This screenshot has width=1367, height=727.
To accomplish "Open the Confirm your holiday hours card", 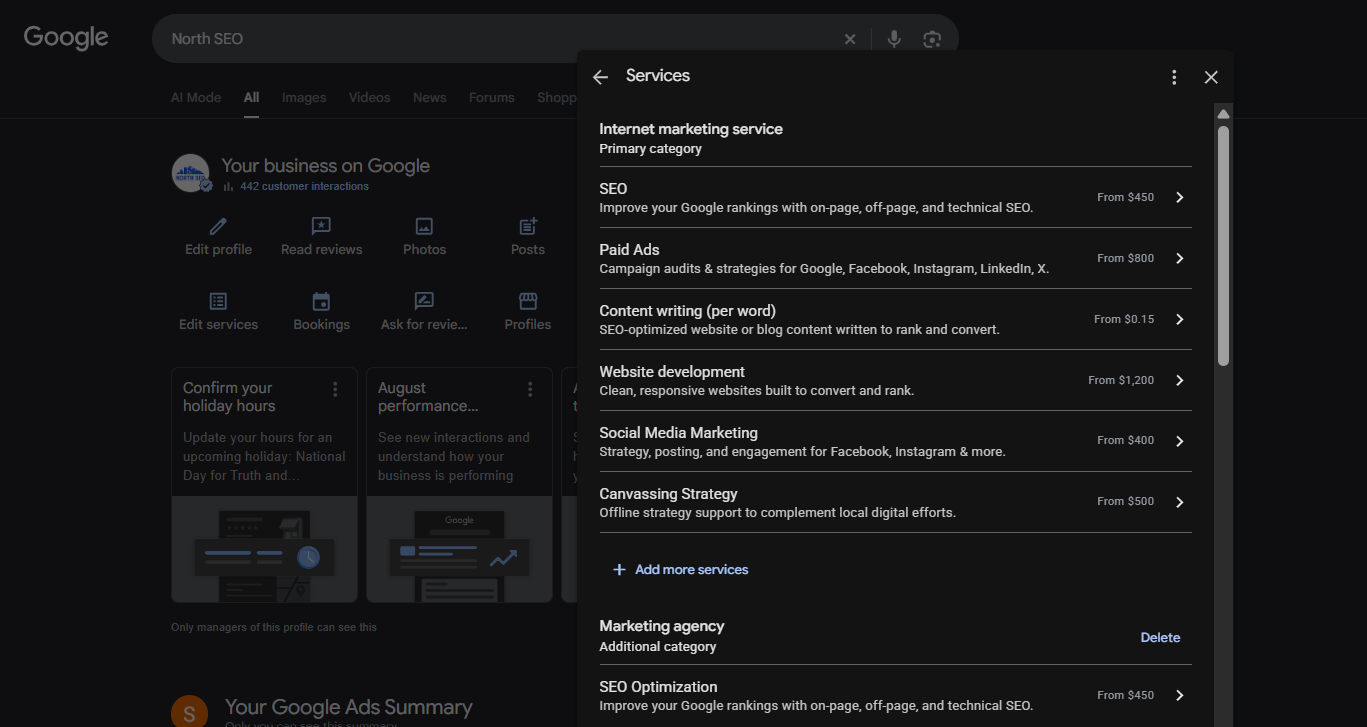I will coord(264,485).
